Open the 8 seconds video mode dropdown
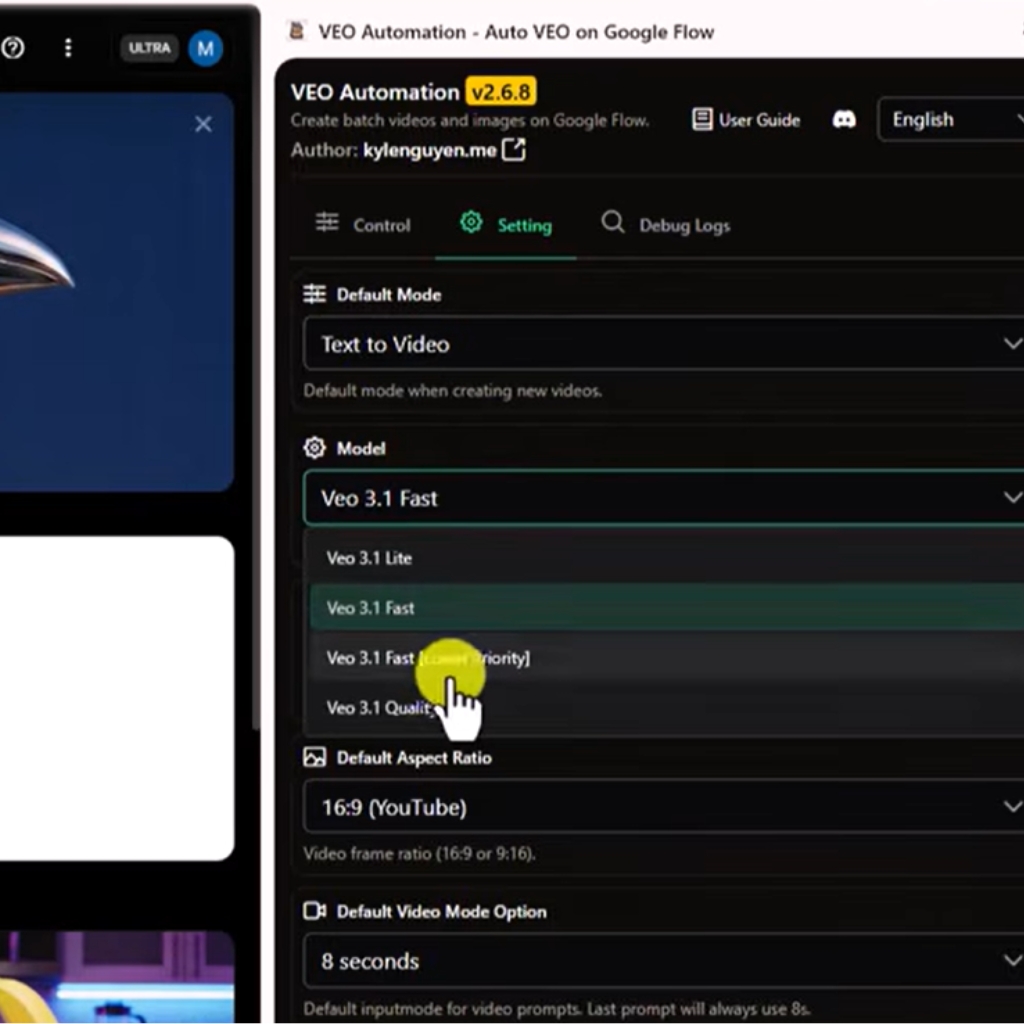This screenshot has height=1024, width=1024. (x=664, y=961)
